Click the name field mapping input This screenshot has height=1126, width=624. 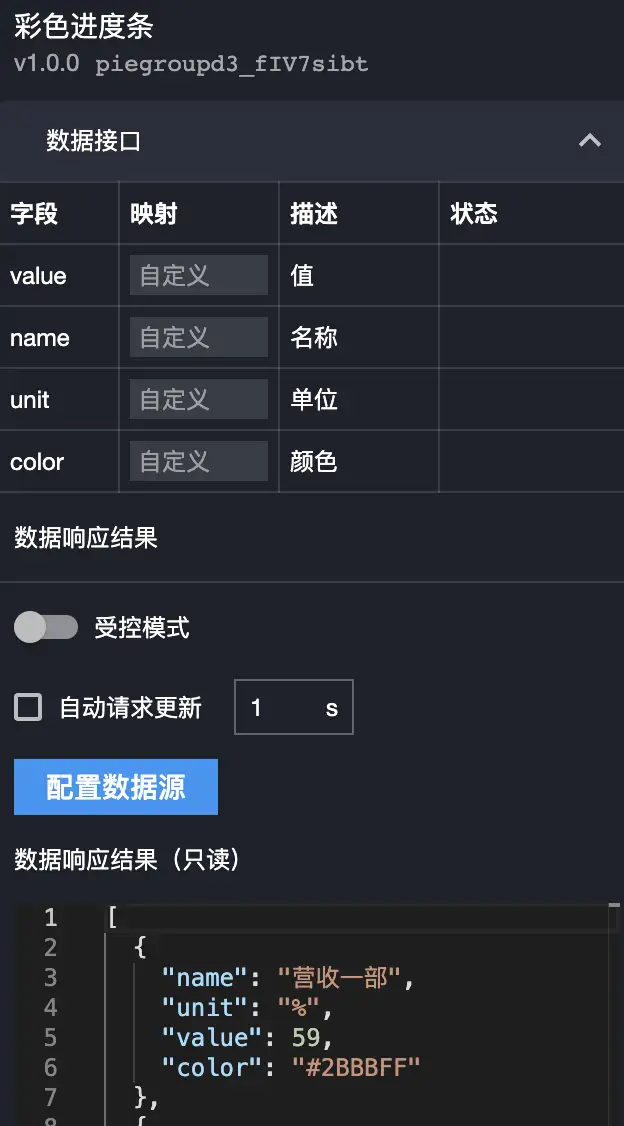point(198,337)
